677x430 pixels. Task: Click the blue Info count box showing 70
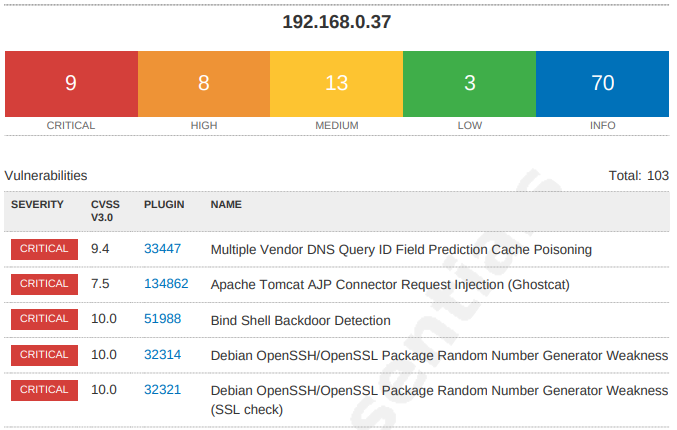(x=603, y=84)
